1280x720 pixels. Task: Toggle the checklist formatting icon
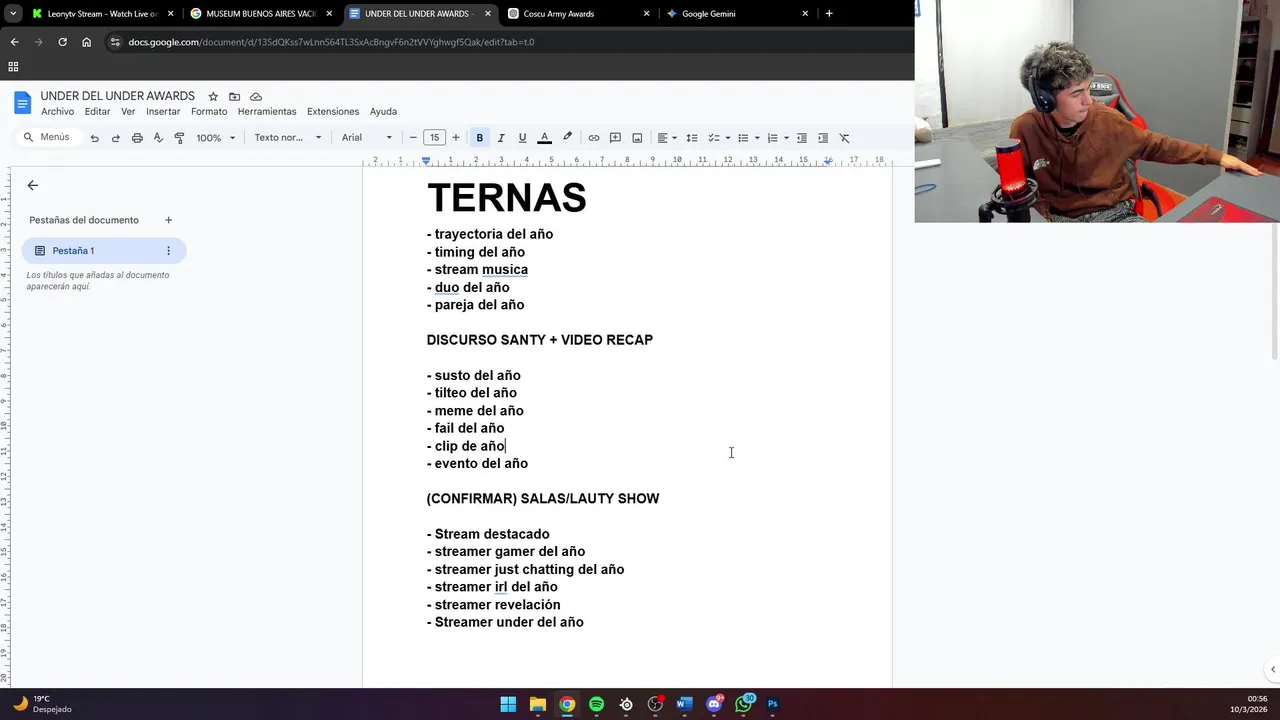tap(713, 138)
